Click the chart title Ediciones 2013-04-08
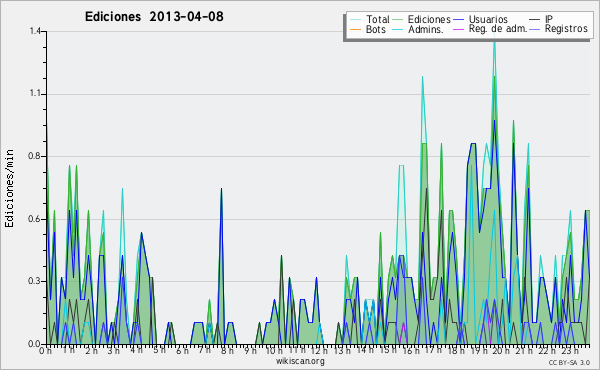This screenshot has width=600, height=370. (154, 16)
